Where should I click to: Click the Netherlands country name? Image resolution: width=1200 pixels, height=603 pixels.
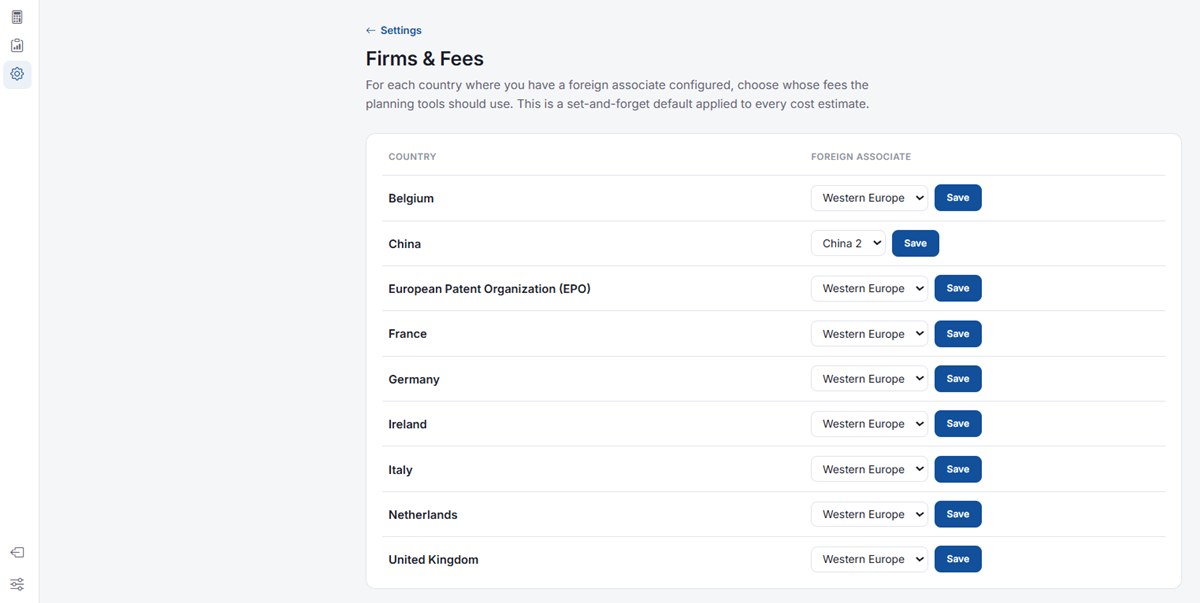pyautogui.click(x=423, y=515)
